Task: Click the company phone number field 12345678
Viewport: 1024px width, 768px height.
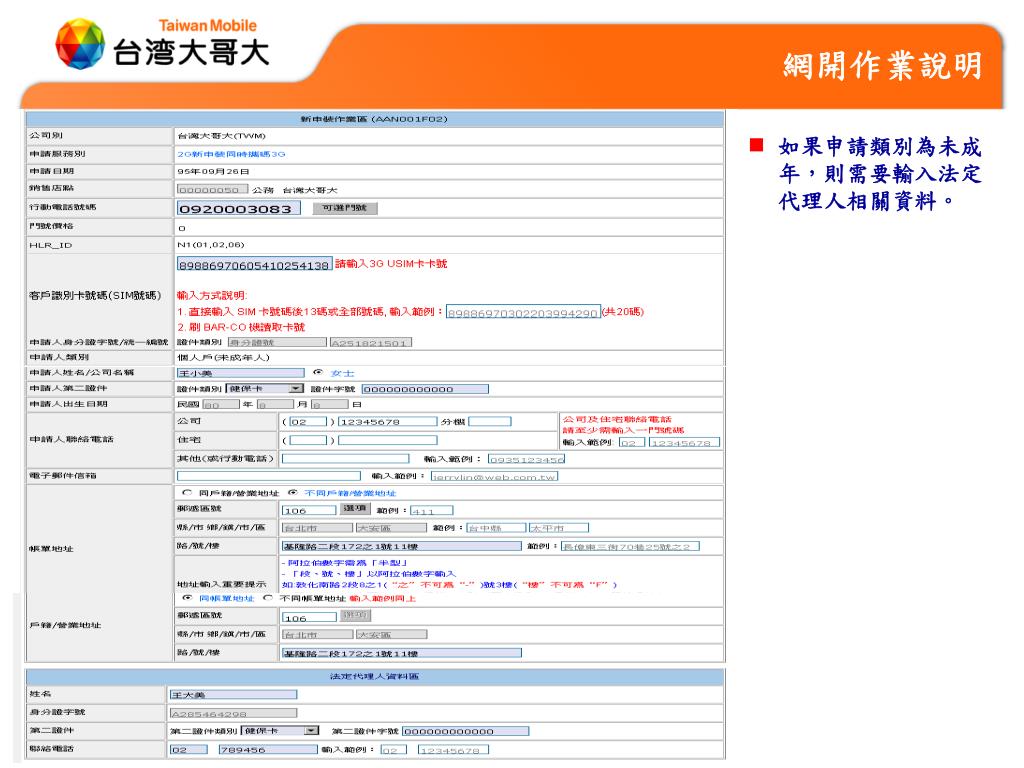Action: tap(388, 422)
